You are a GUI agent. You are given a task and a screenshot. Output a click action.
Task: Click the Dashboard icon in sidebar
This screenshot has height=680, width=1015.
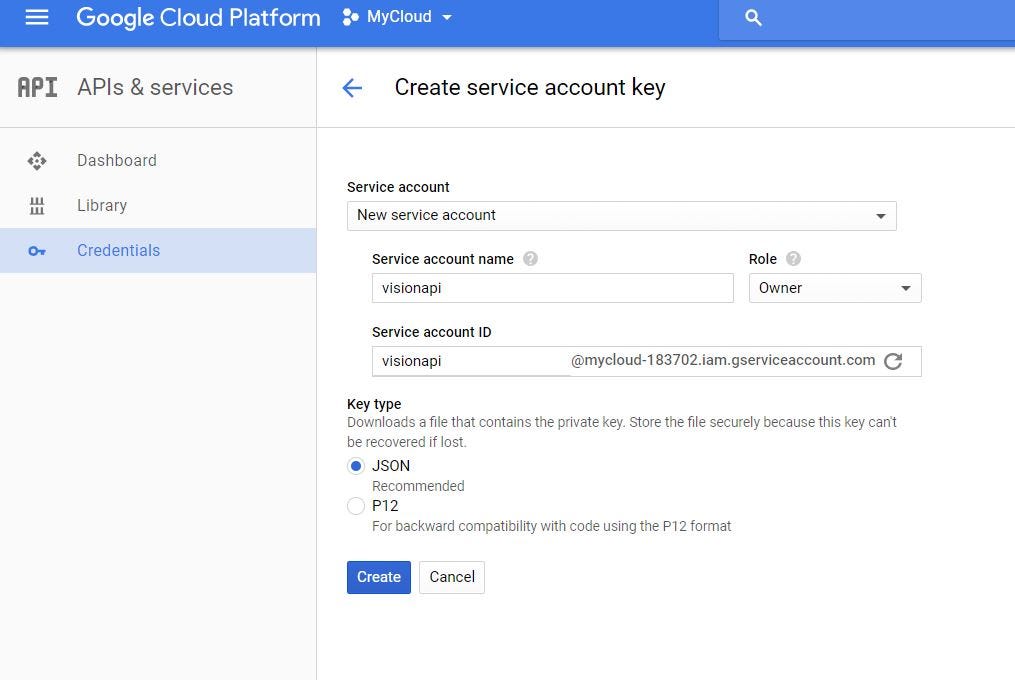click(x=37, y=160)
